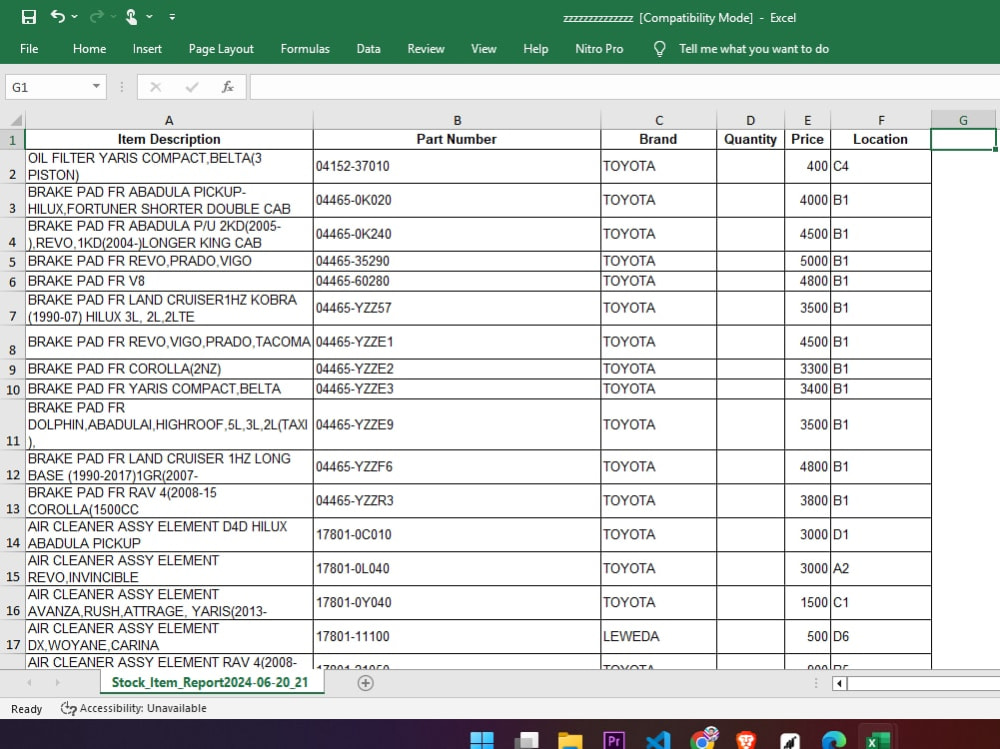Click the horizontal scrollbar left arrow

[839, 683]
